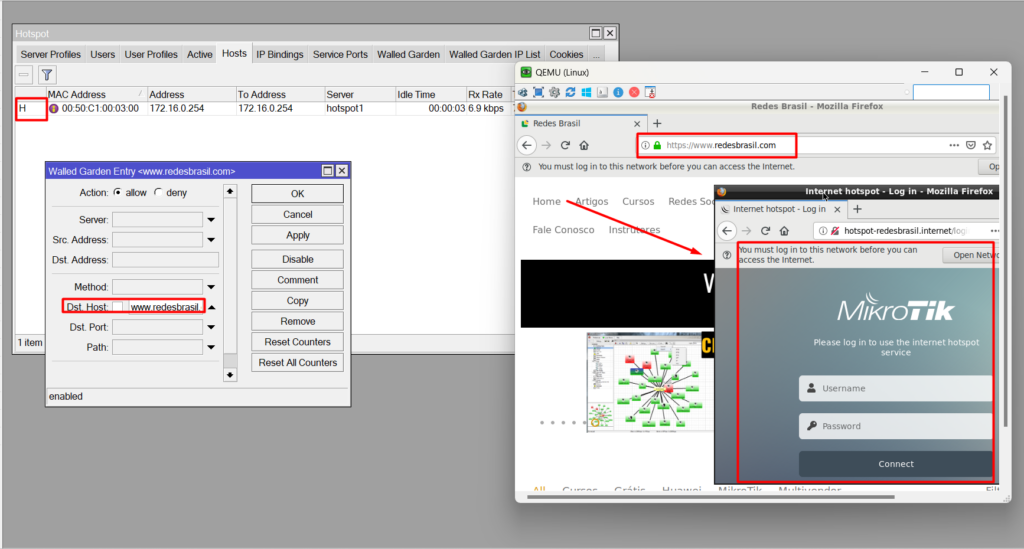This screenshot has width=1024, height=549.
Task: Click the Windows logo icon in QEMU toolbar
Action: click(586, 92)
